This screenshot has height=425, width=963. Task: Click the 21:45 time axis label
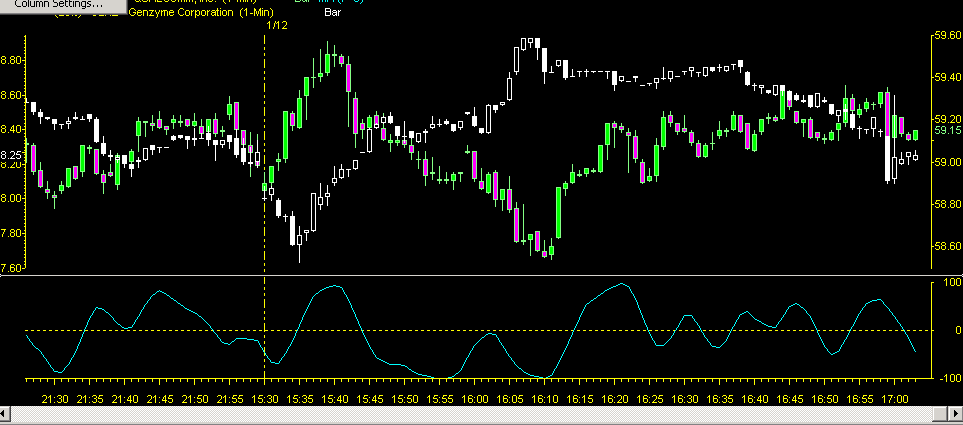point(160,399)
